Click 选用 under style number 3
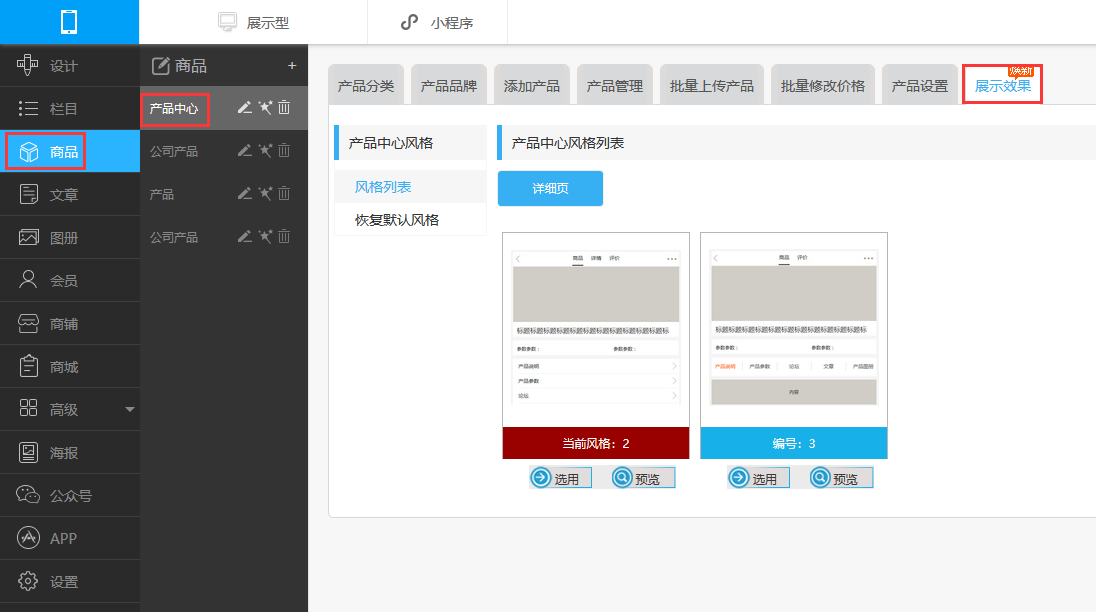 pos(758,479)
